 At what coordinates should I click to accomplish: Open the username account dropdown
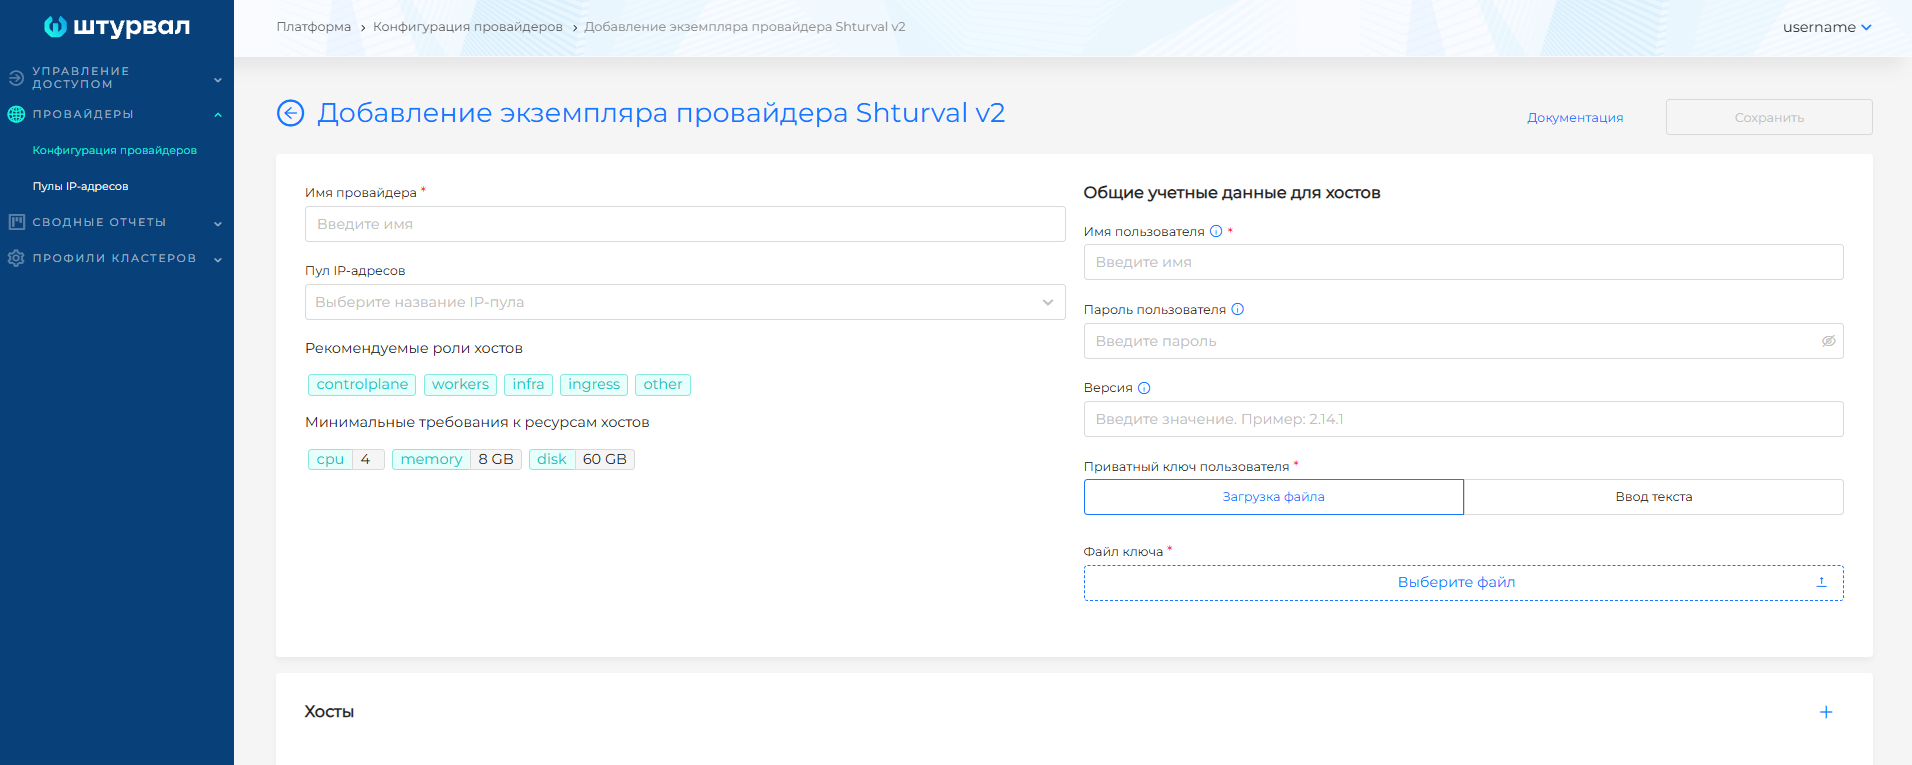pos(1827,27)
